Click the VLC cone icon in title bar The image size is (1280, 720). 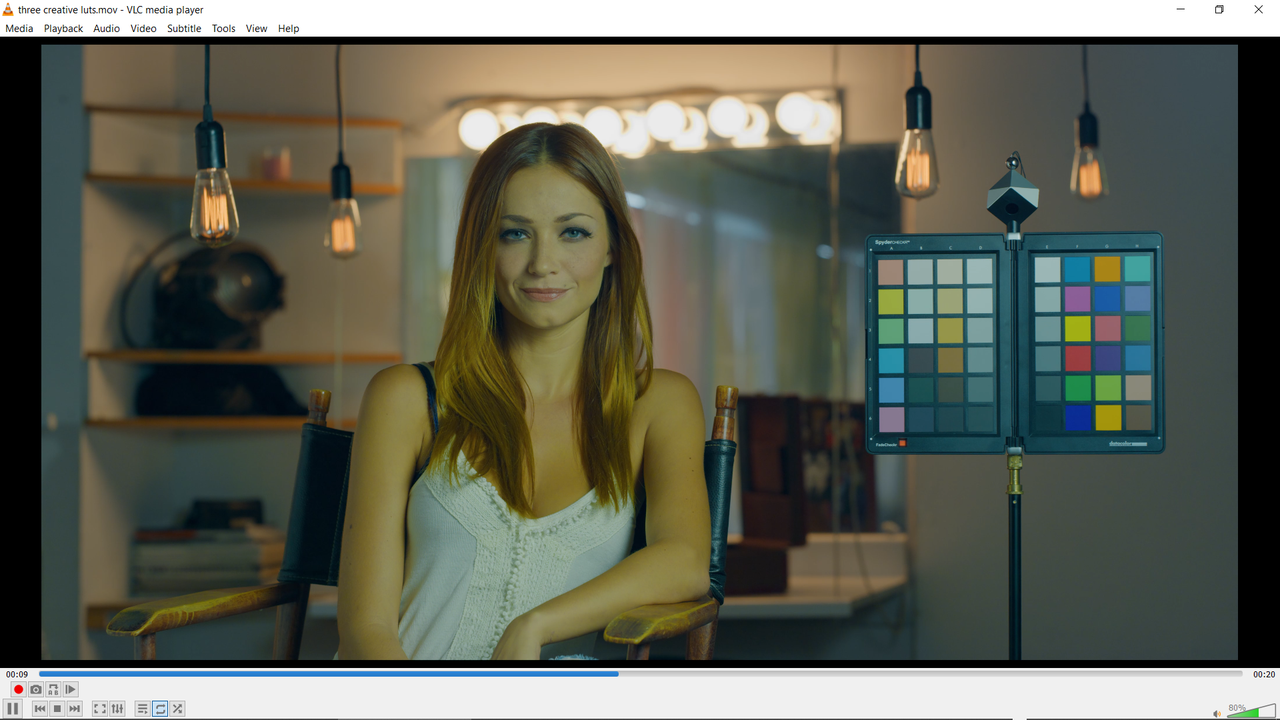[9, 9]
